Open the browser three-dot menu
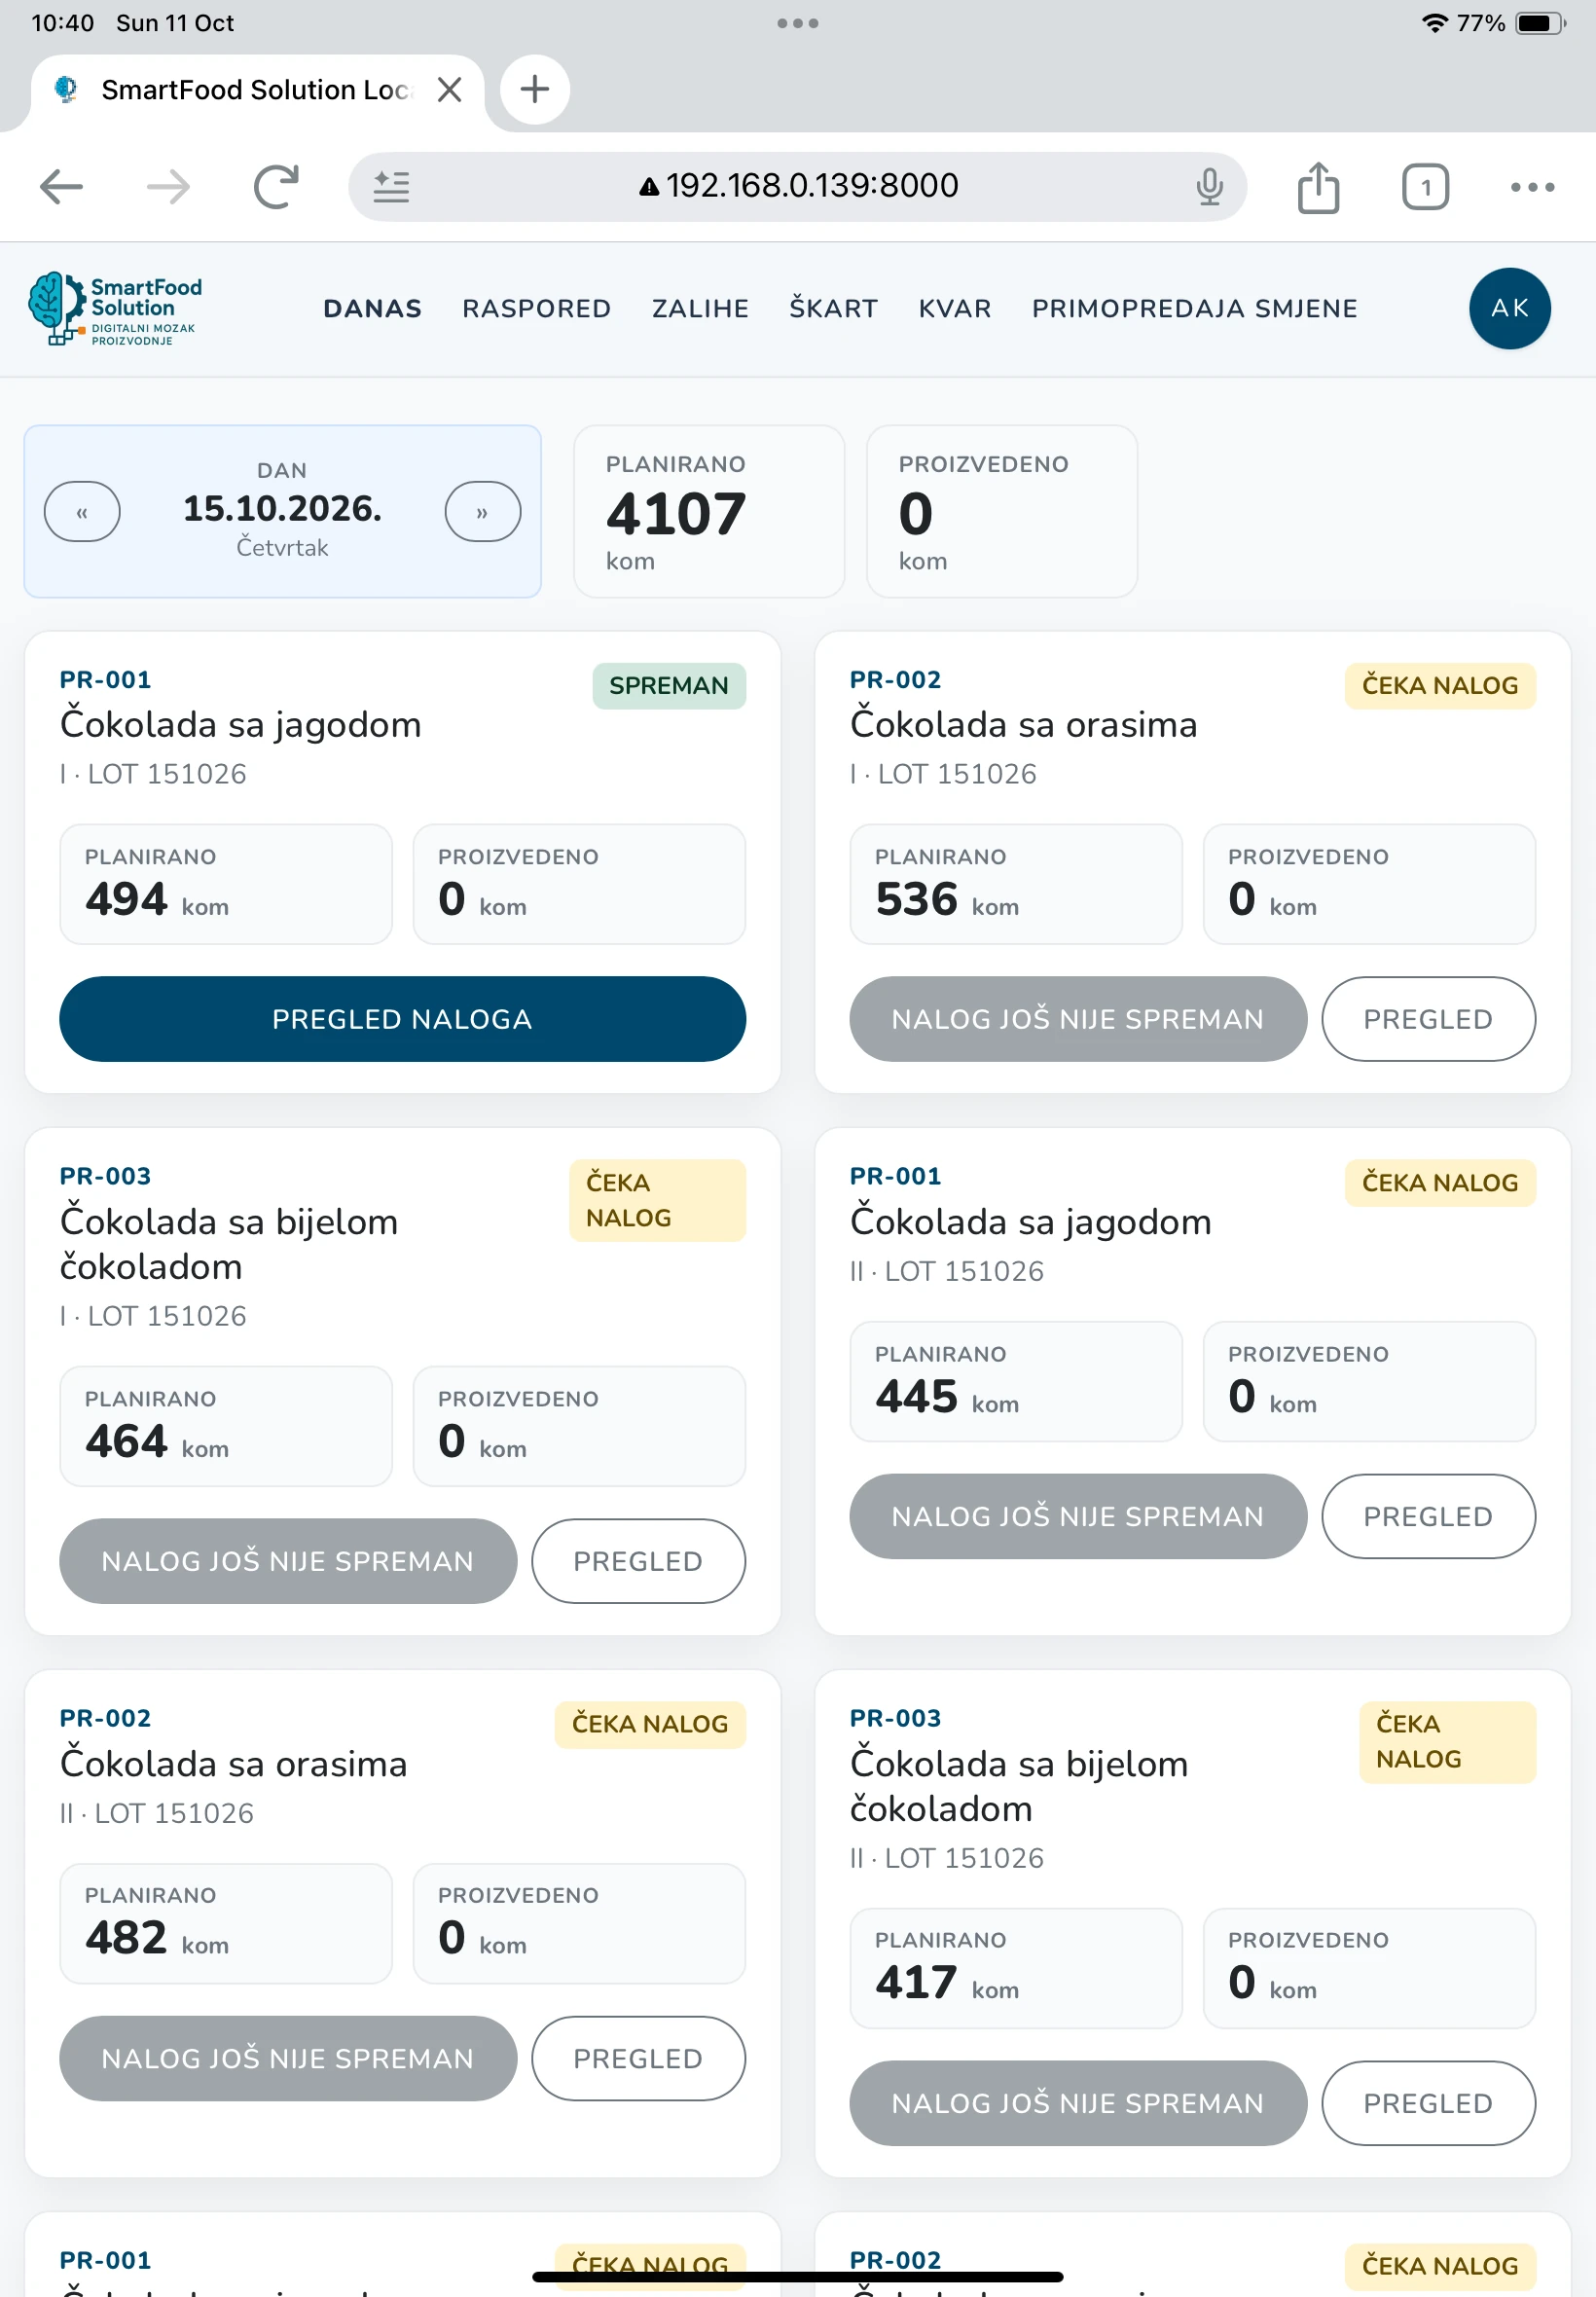1596x2297 pixels. point(1532,187)
